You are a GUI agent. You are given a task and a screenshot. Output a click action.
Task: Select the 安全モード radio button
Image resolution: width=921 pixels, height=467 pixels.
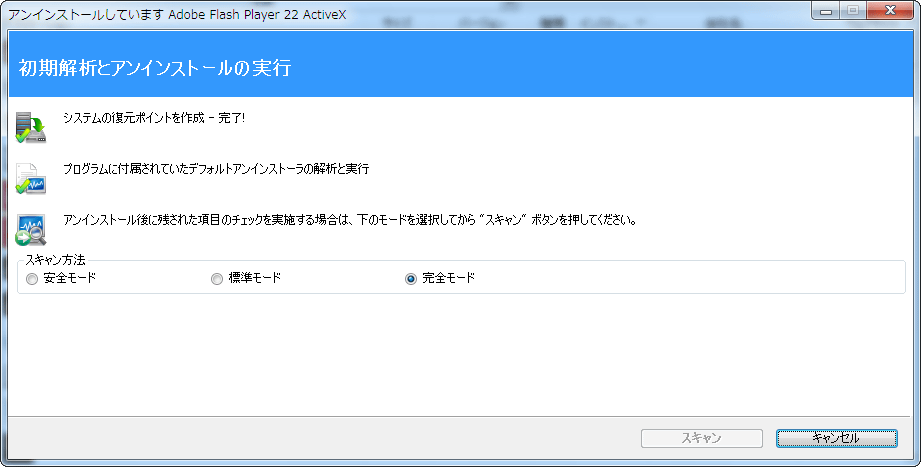coord(32,279)
